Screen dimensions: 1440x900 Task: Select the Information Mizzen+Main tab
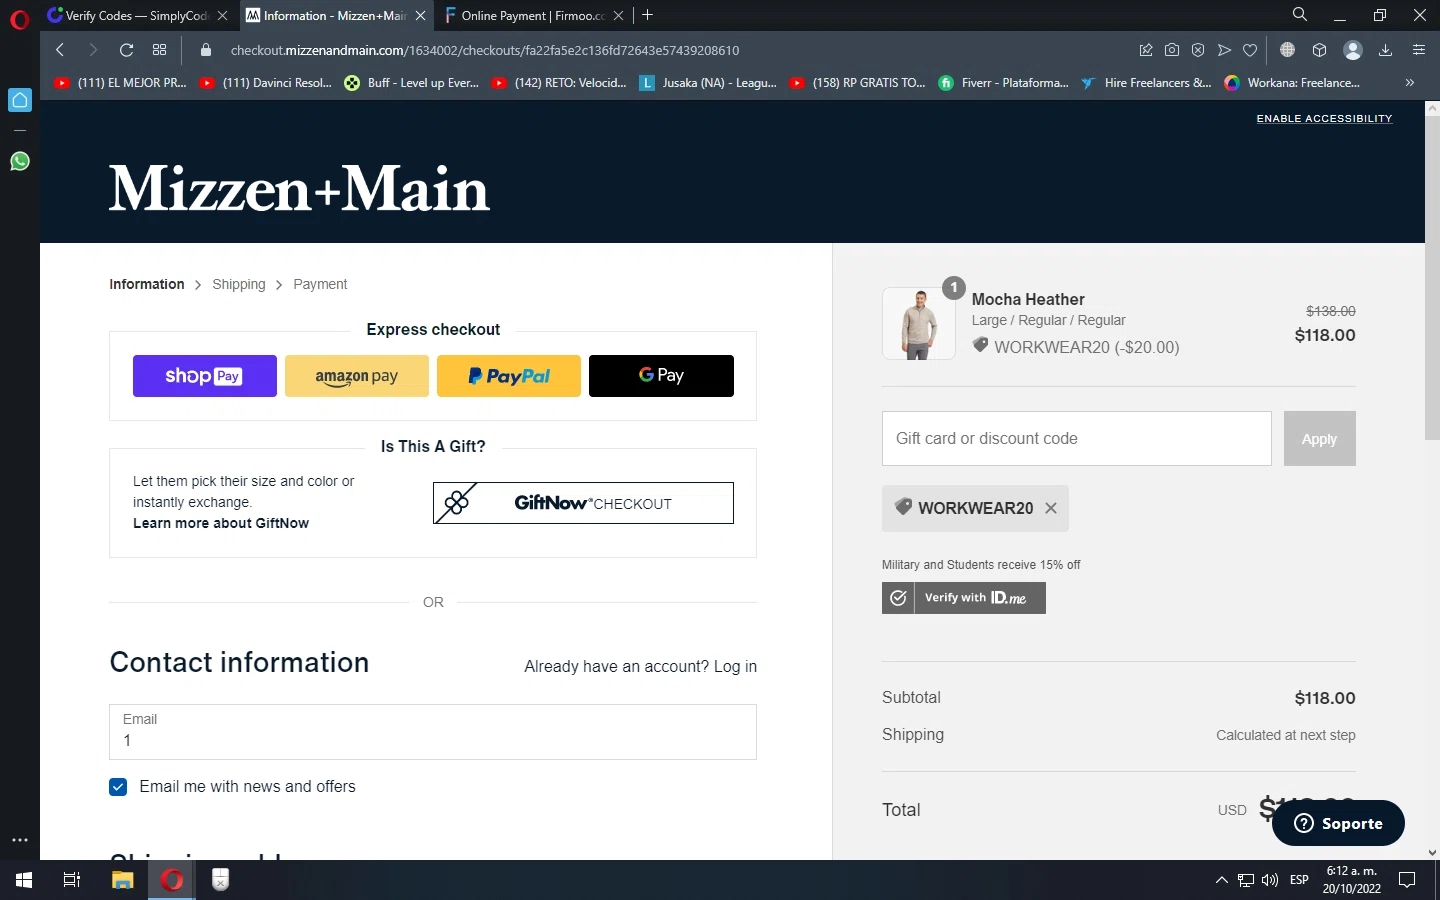[x=336, y=15]
